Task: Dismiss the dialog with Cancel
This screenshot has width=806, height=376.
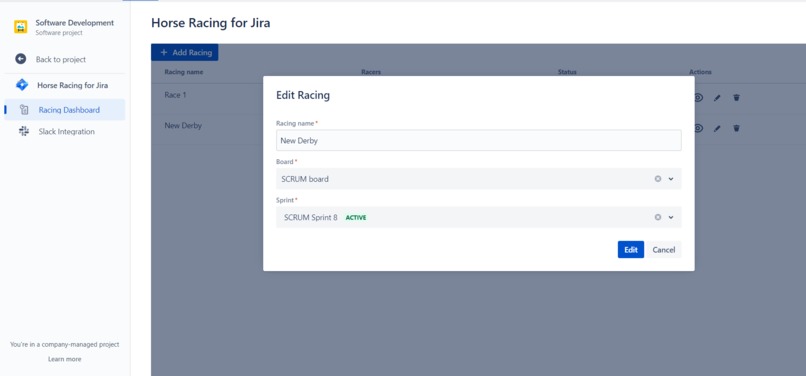Action: click(664, 249)
